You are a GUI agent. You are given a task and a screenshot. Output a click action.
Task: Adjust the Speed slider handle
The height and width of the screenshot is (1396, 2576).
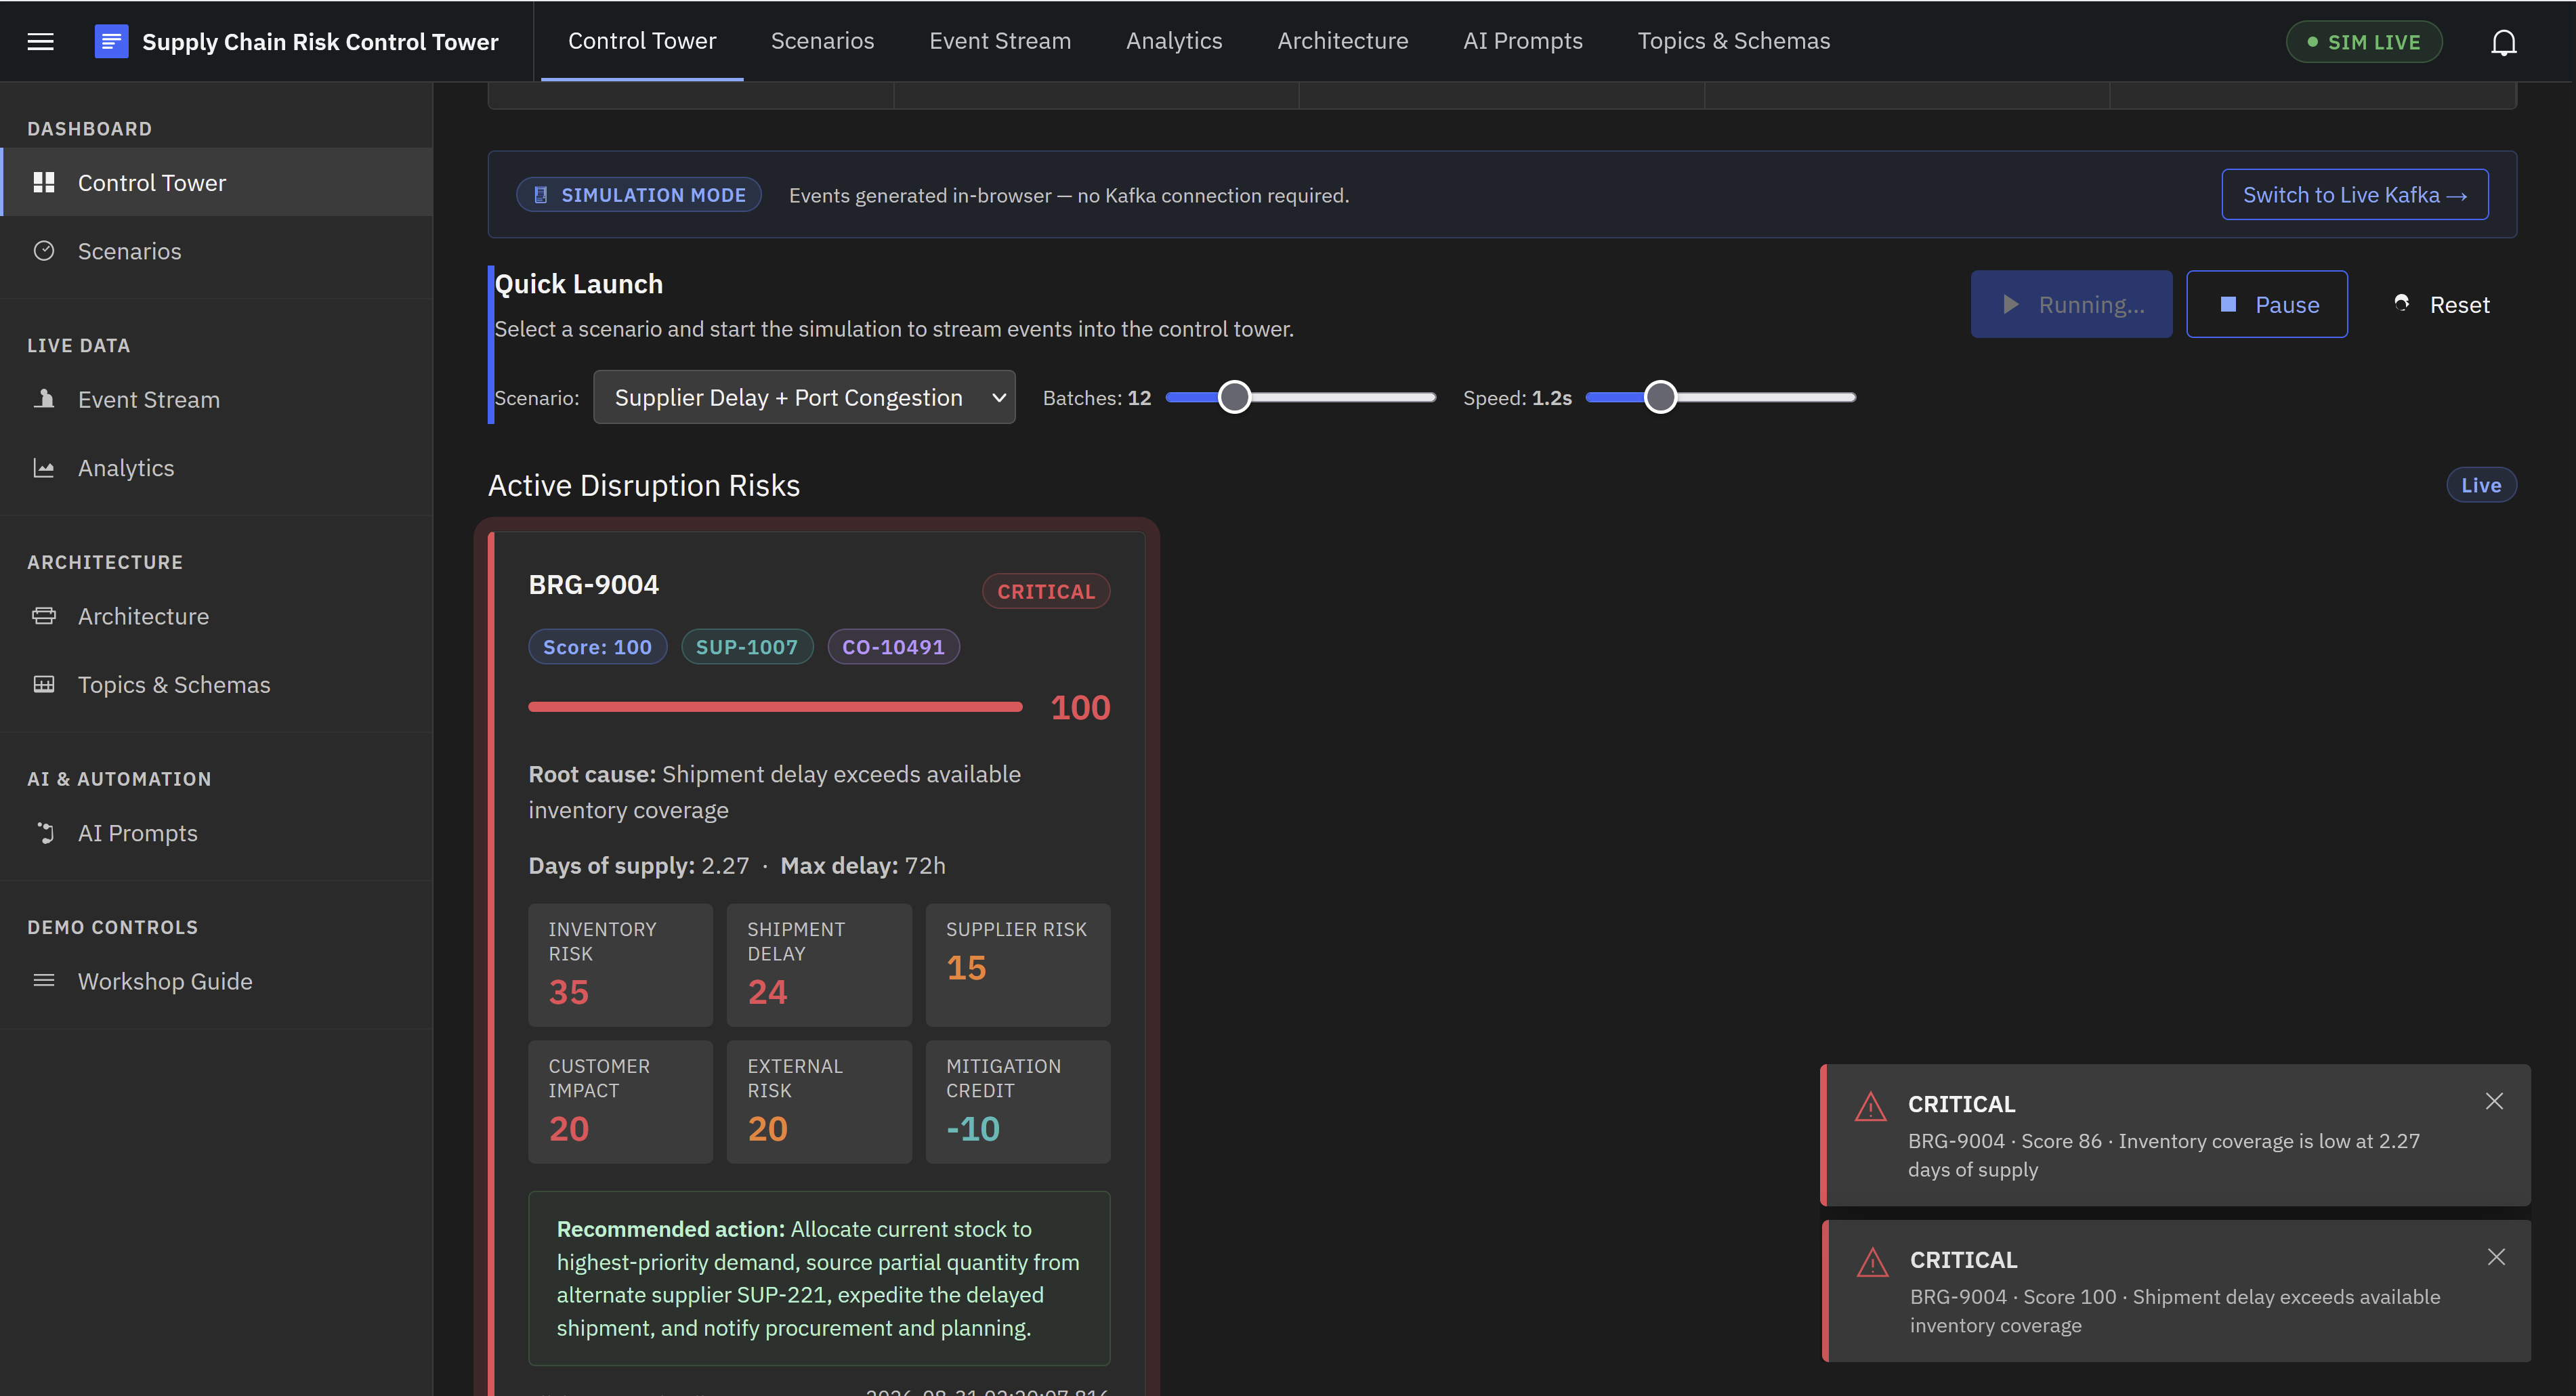click(1660, 397)
